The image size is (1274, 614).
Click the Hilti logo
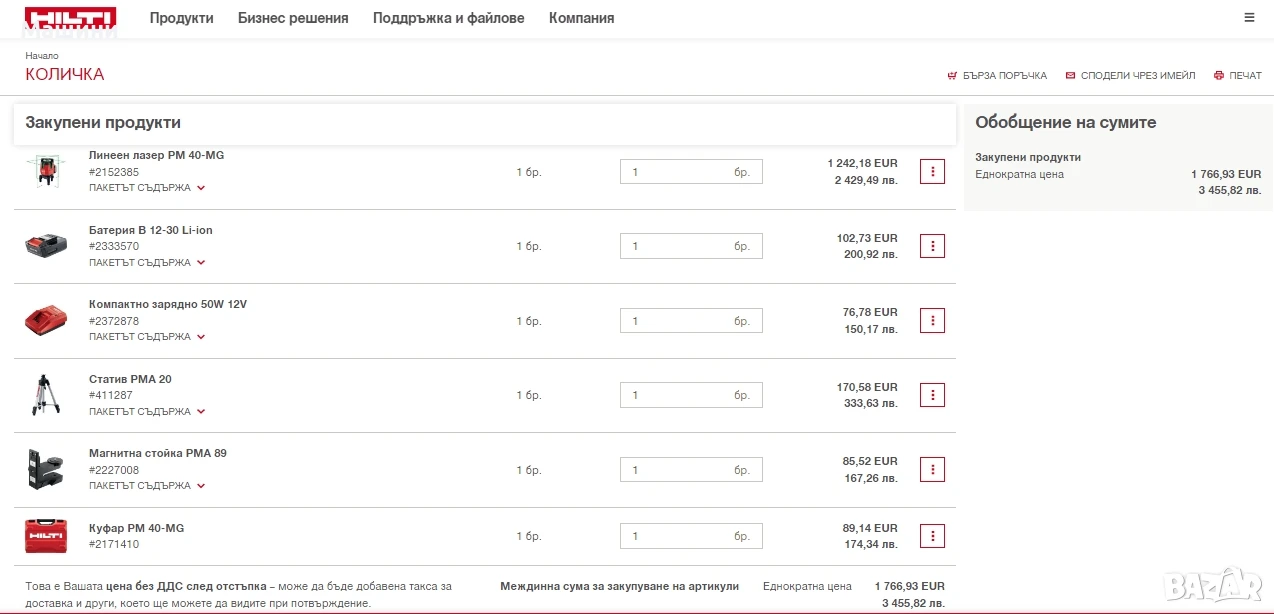[71, 18]
